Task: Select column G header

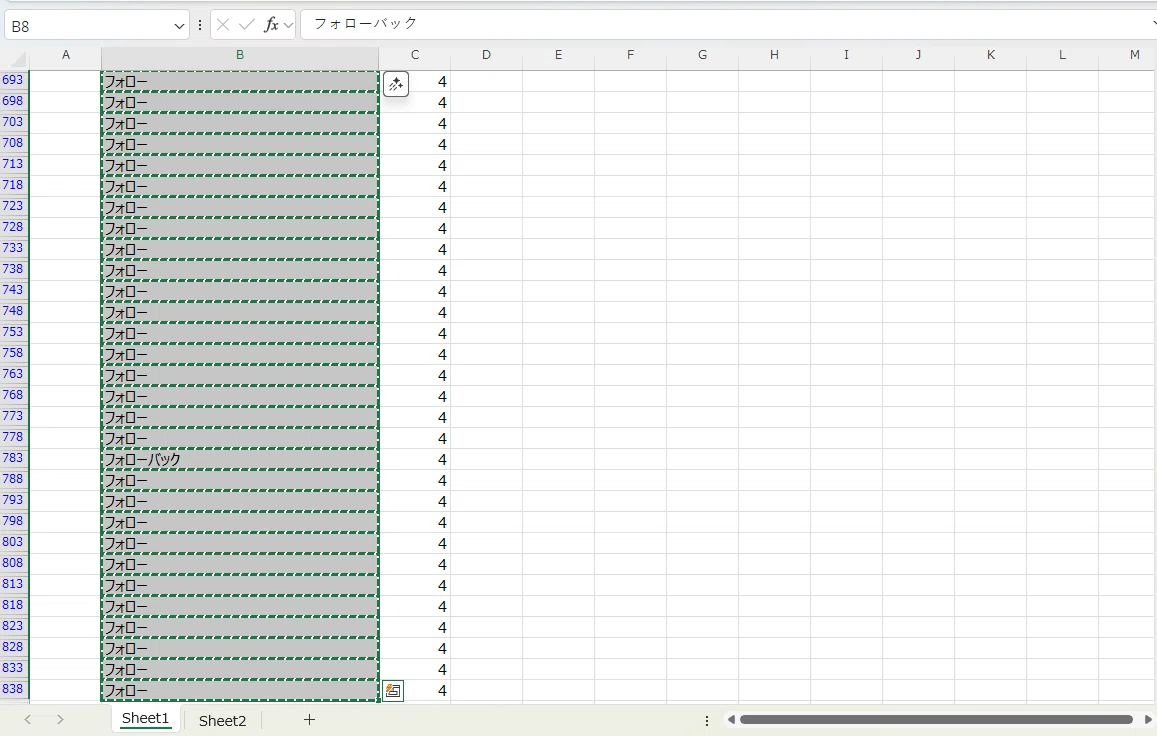Action: pyautogui.click(x=702, y=55)
